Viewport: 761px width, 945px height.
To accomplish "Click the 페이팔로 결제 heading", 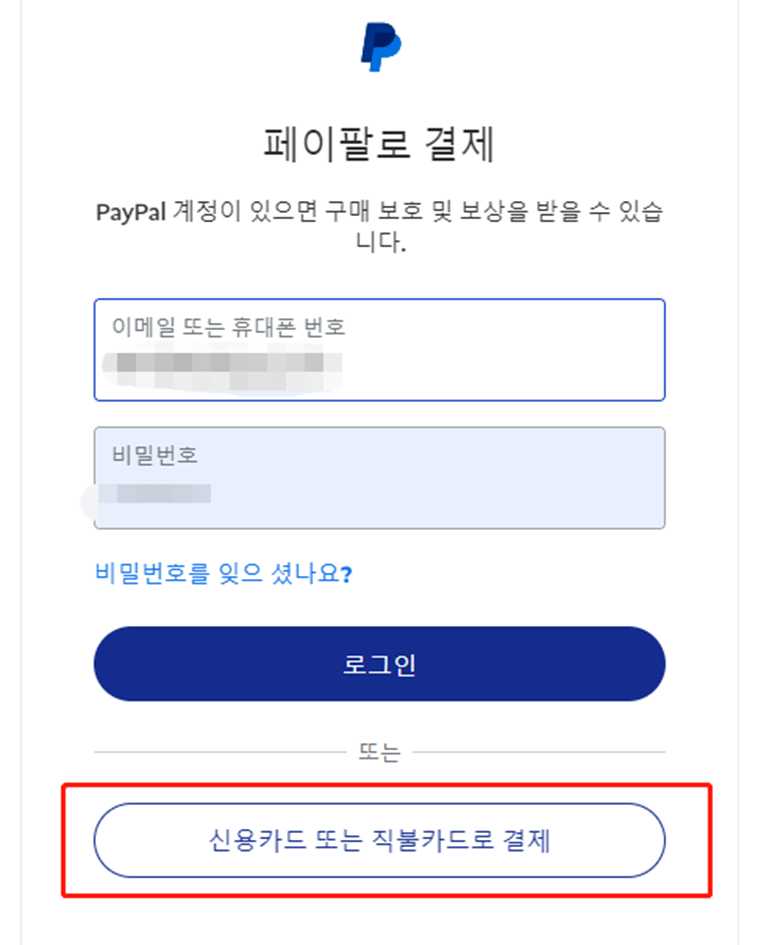I will coord(379,146).
